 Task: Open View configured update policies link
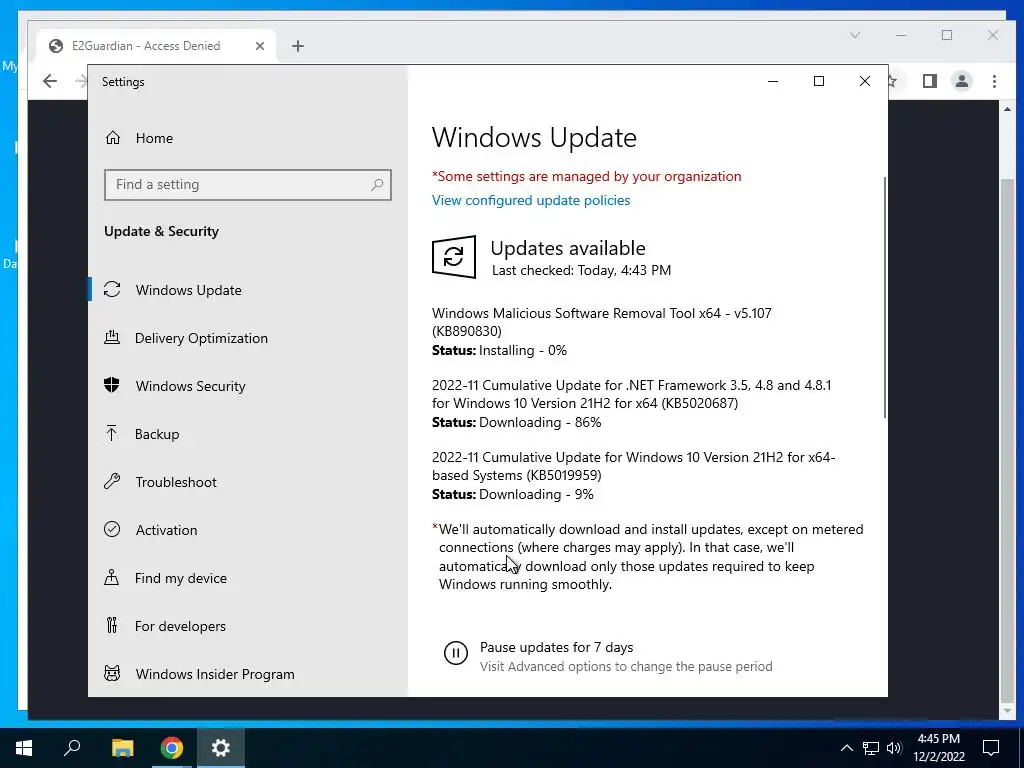click(531, 200)
